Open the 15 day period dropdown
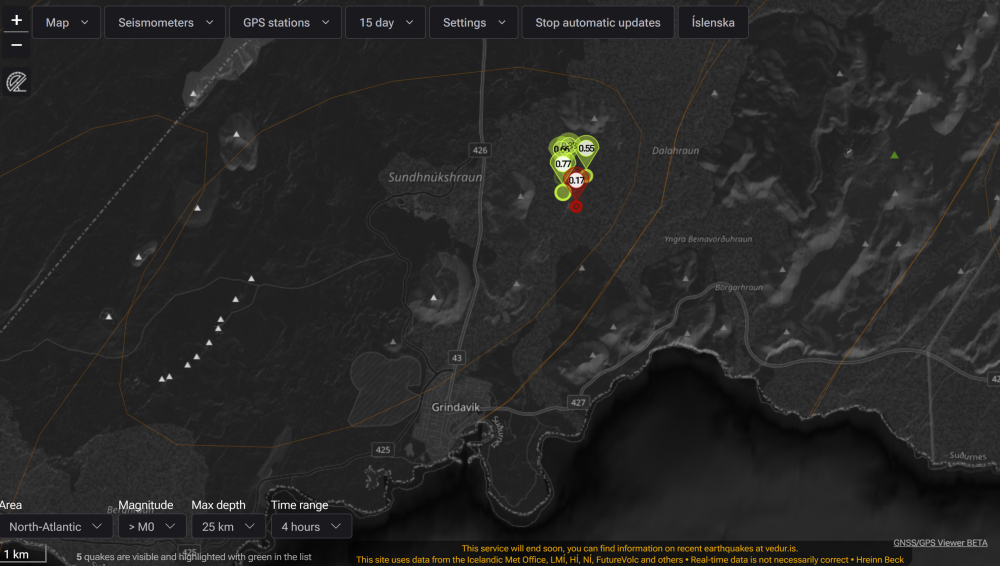1000x566 pixels. click(385, 22)
